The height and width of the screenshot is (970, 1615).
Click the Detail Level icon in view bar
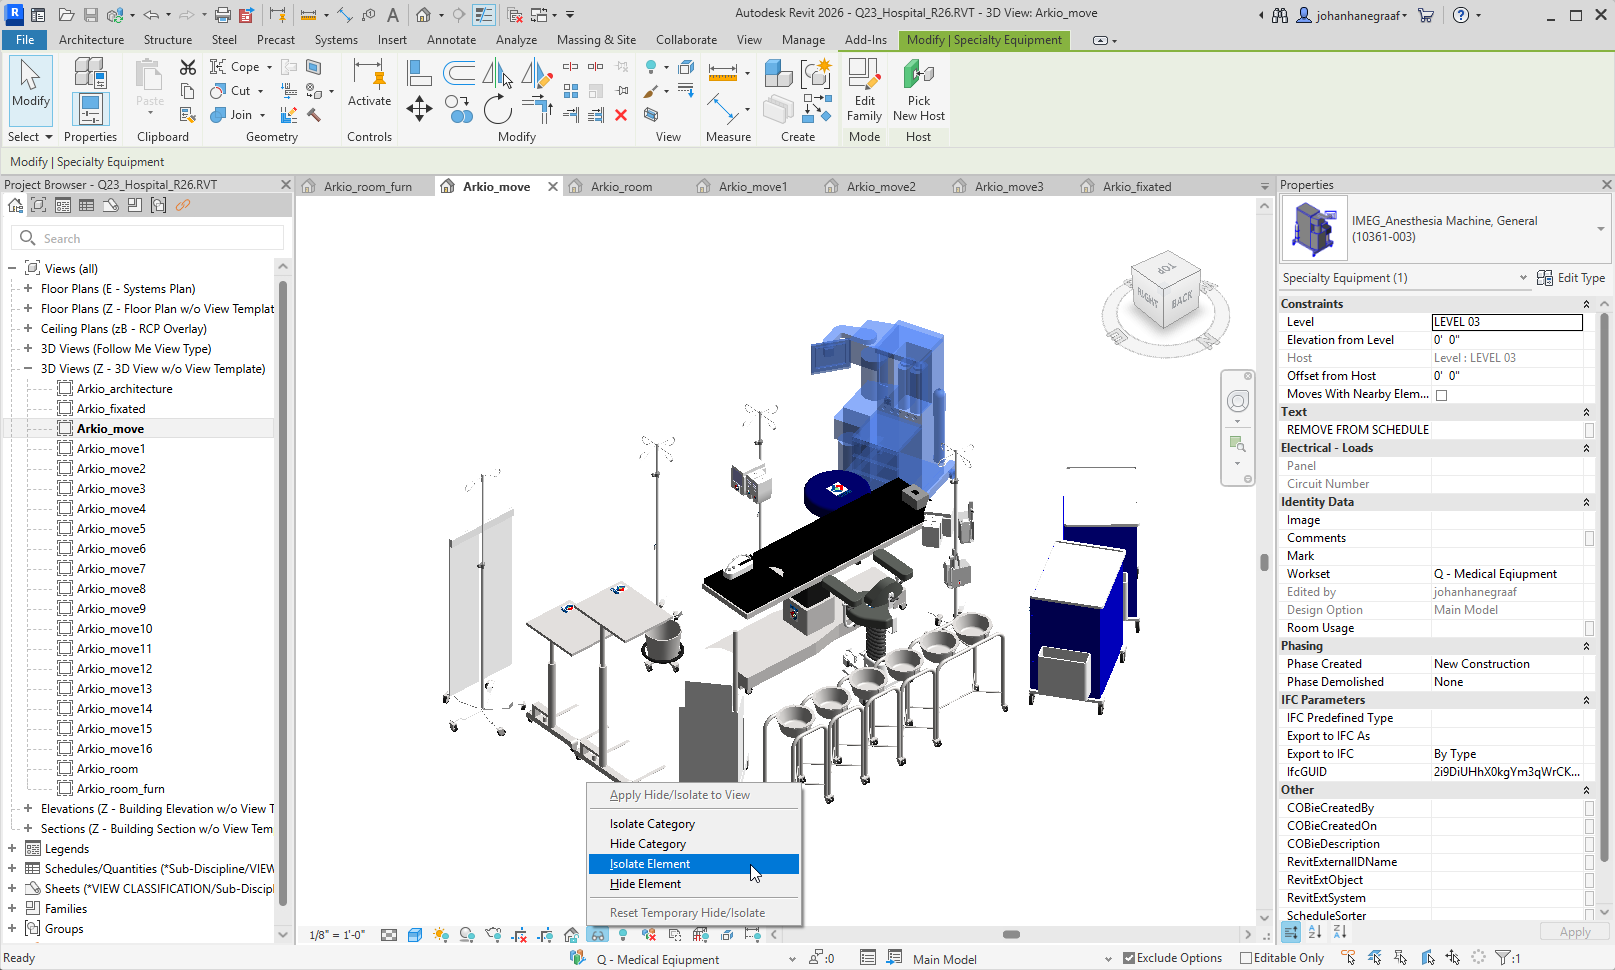[x=389, y=935]
